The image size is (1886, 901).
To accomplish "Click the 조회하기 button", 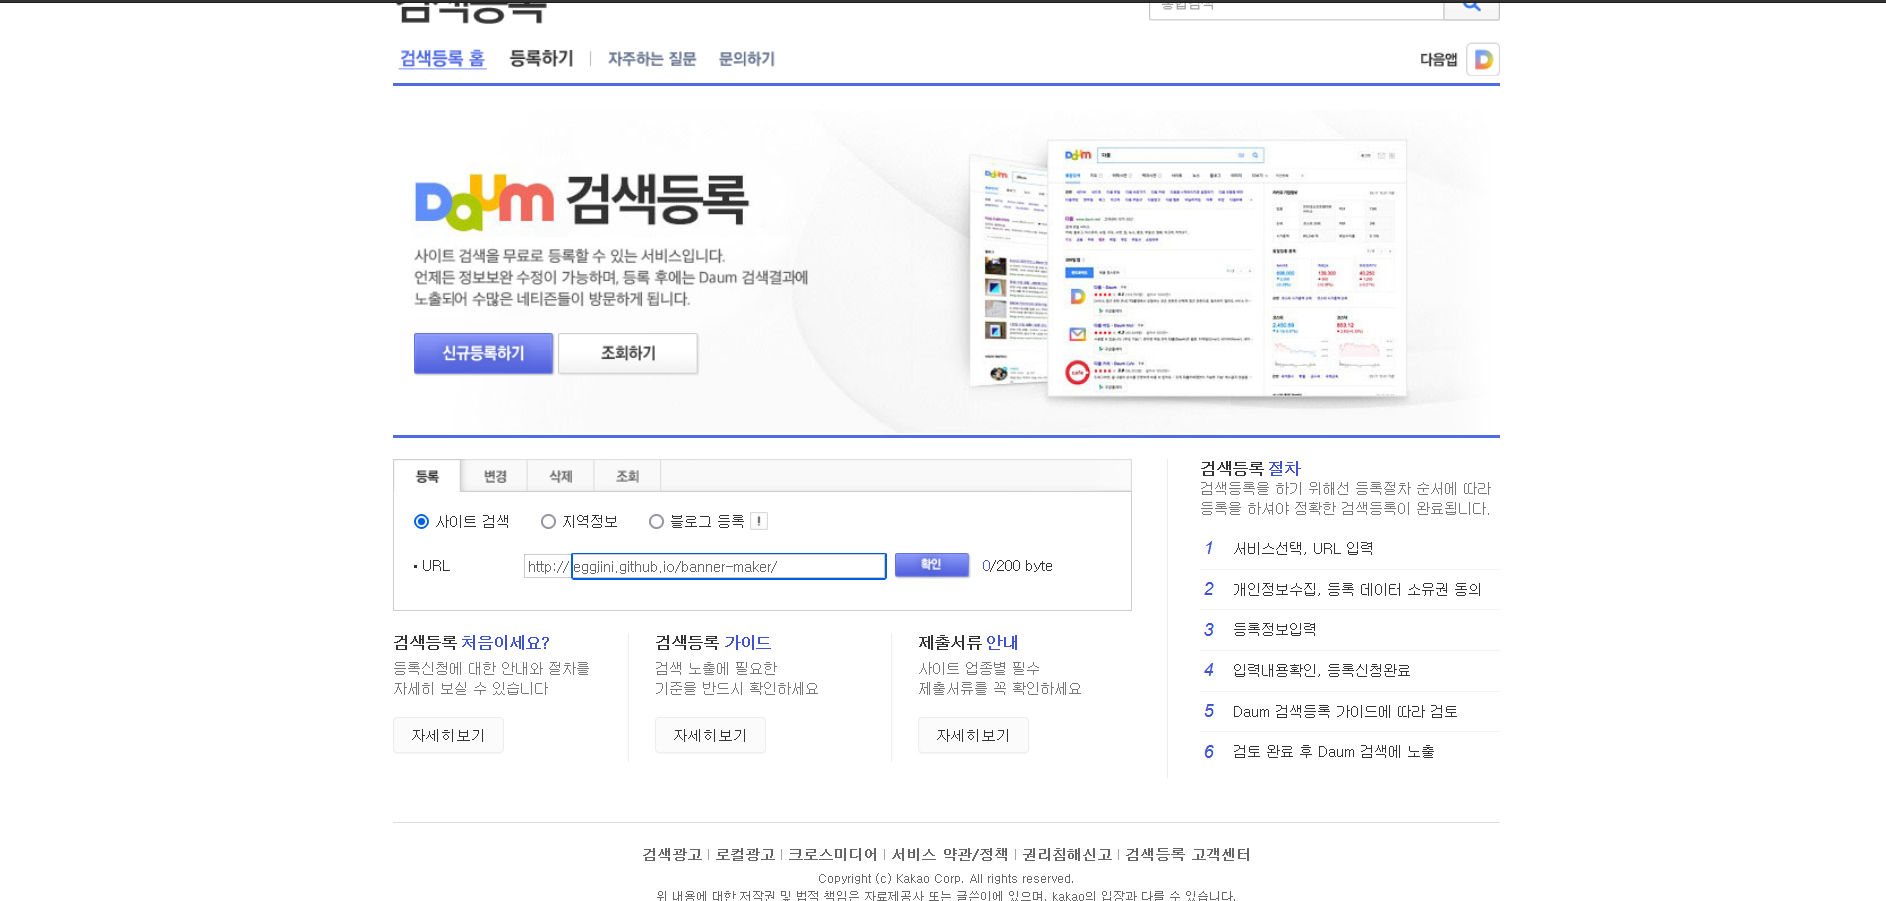I will point(628,353).
